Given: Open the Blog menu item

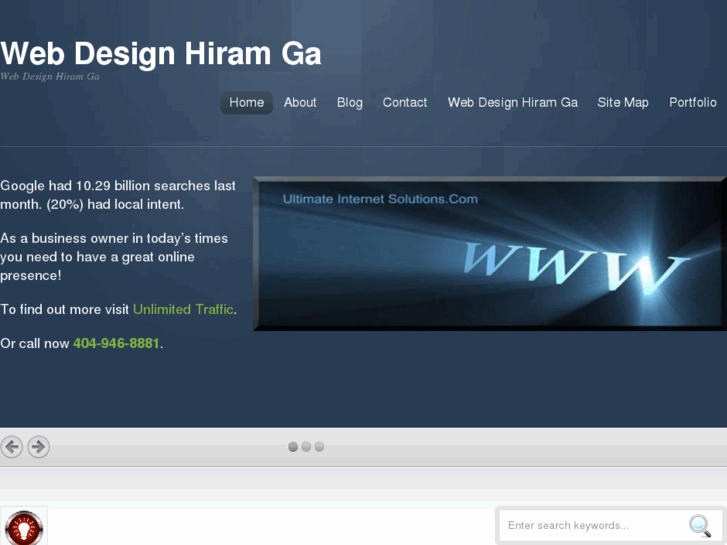Looking at the screenshot, I should coord(350,103).
